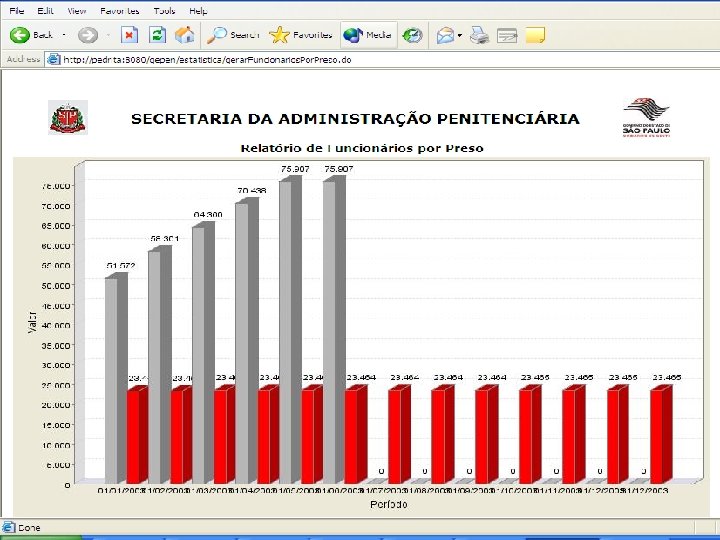This screenshot has height=540, width=720.
Task: Click the Mail envelope icon
Action: point(445,35)
